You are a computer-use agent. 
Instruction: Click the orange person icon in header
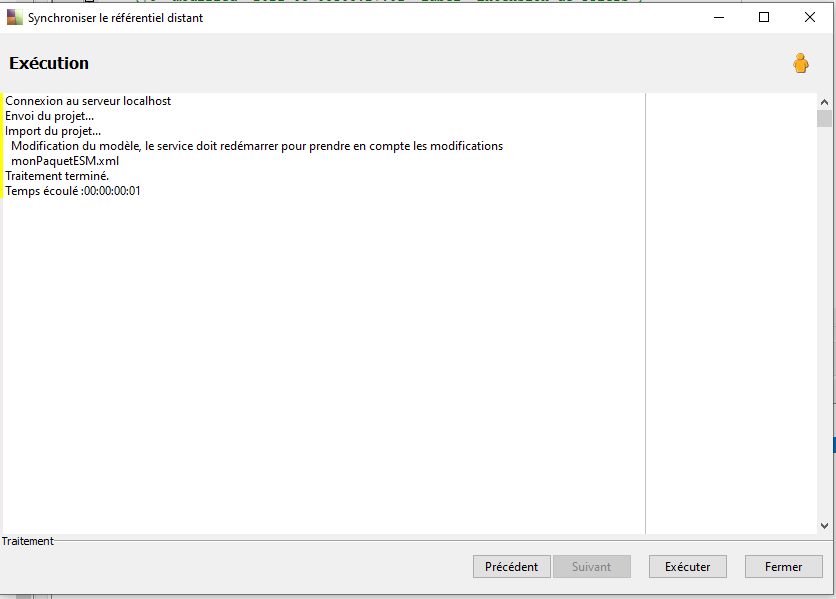click(800, 63)
